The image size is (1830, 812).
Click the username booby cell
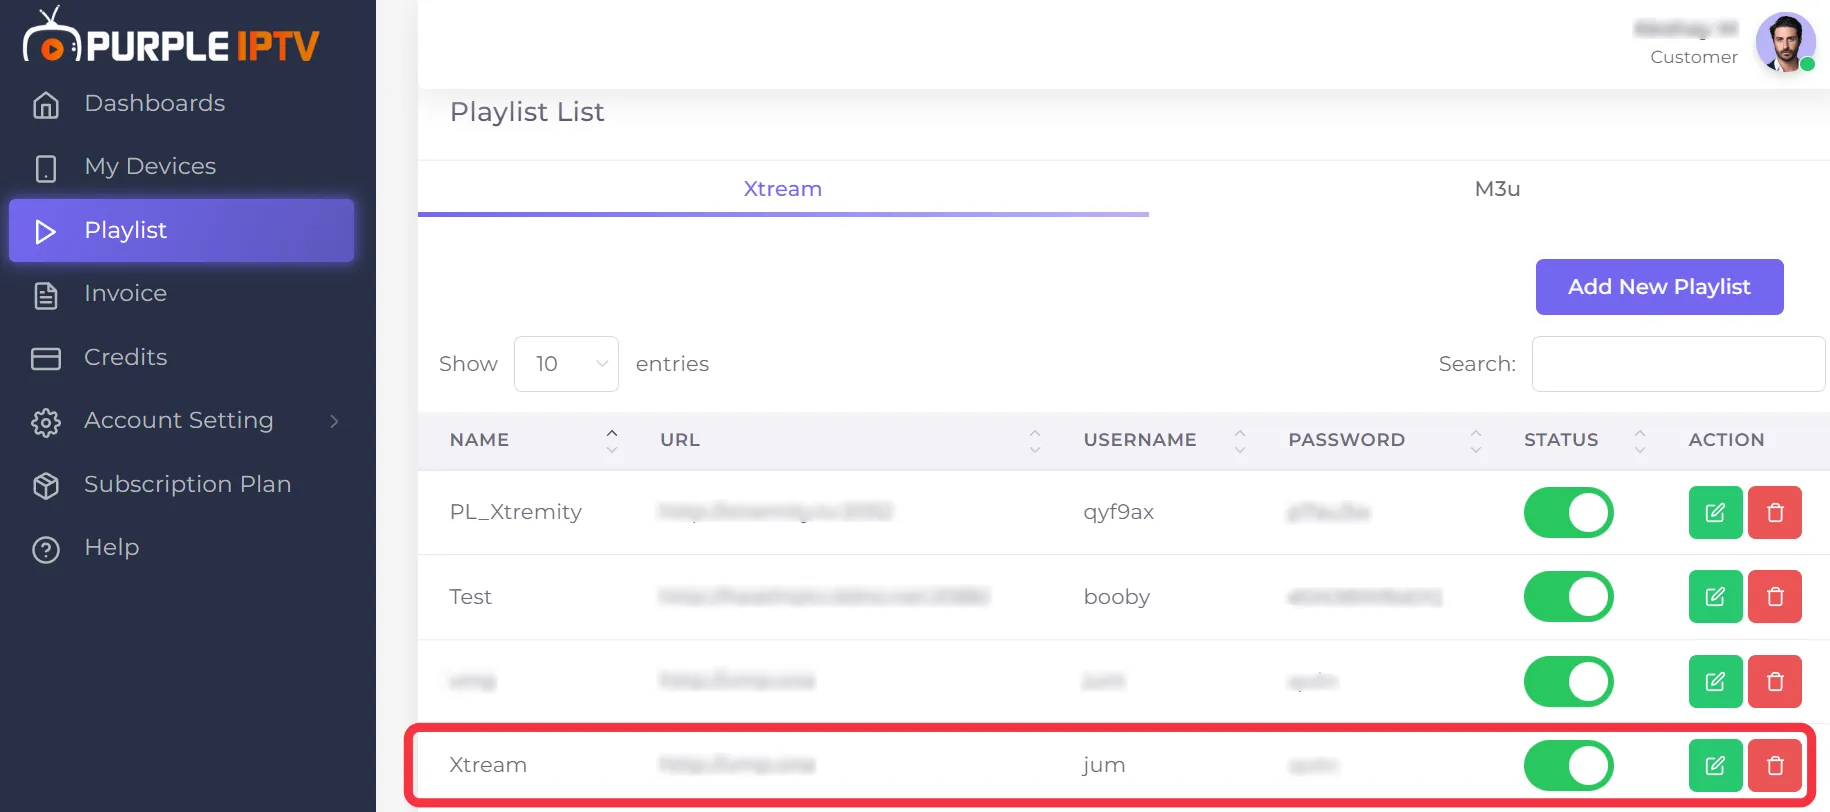click(x=1117, y=597)
